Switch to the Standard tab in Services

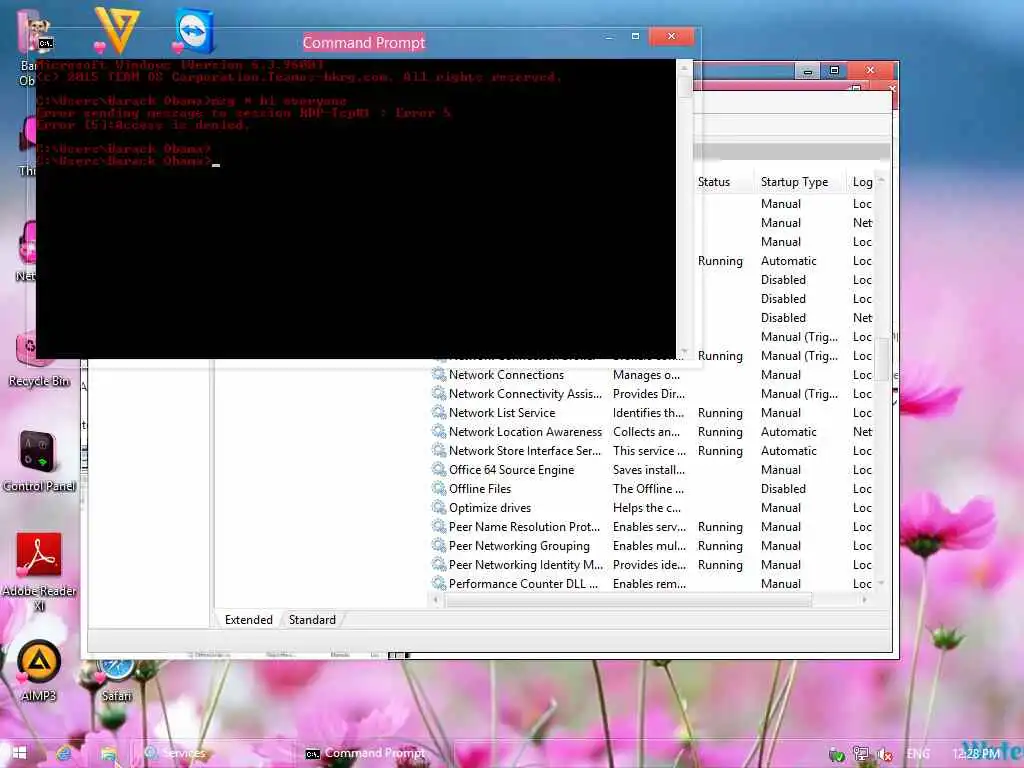(312, 620)
